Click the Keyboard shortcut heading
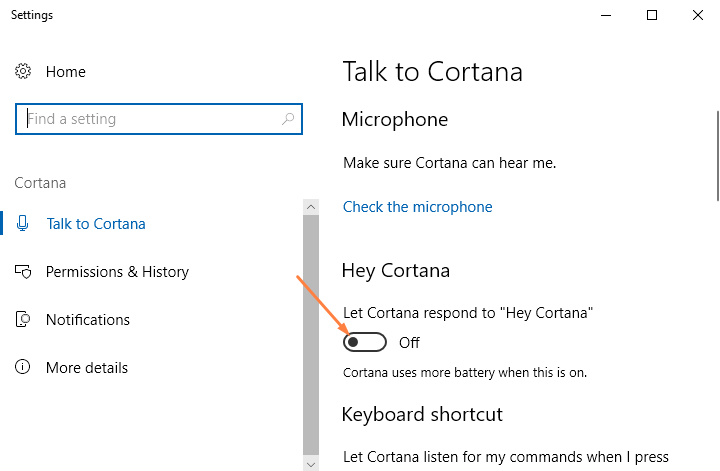The width and height of the screenshot is (720, 471). [422, 414]
